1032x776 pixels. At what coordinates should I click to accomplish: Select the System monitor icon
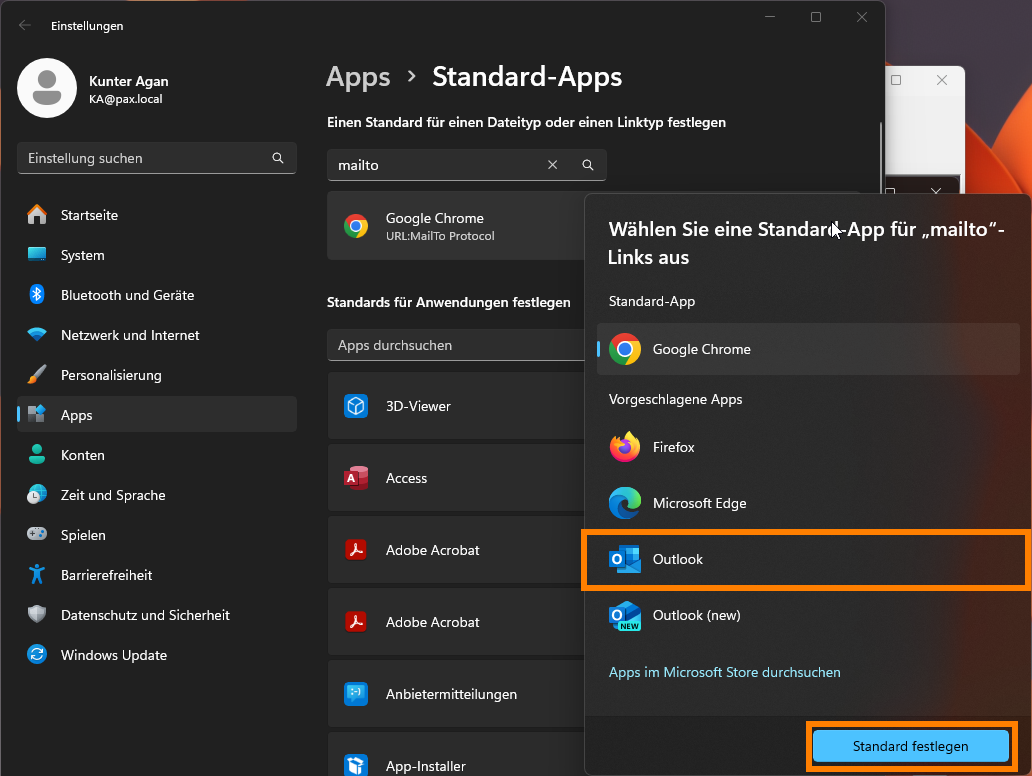[37, 255]
